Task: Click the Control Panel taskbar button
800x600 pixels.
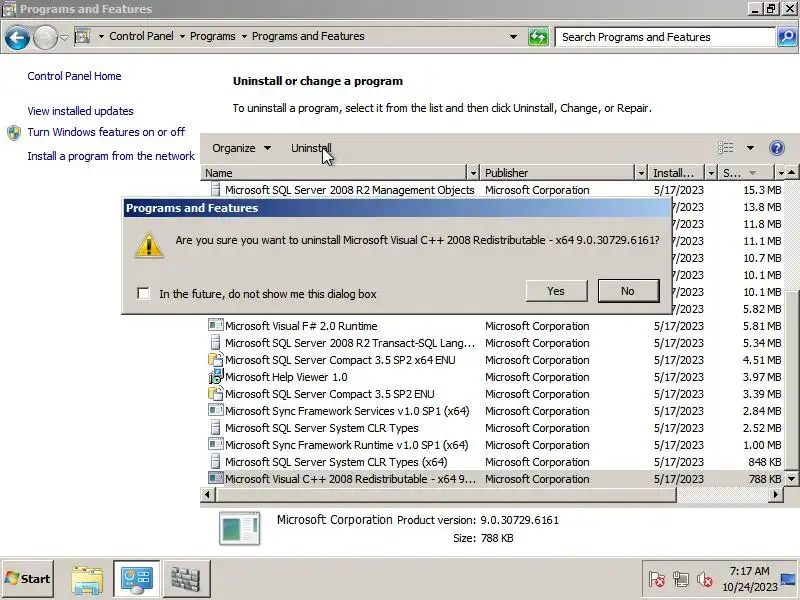Action: click(136, 580)
